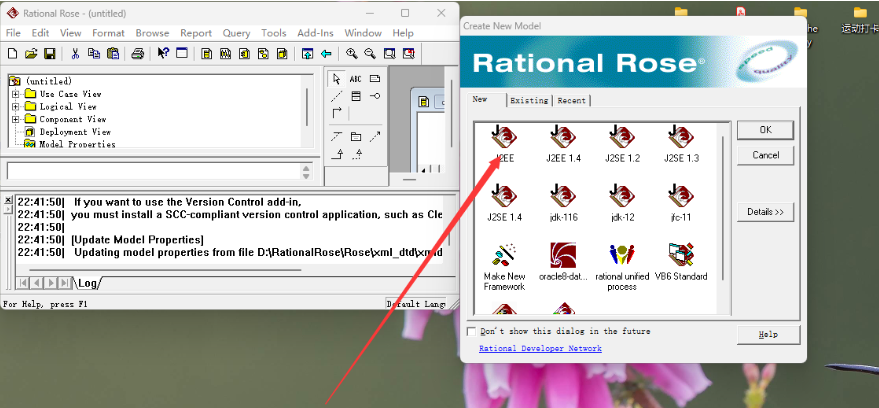Viewport: 879px width, 408px height.
Task: Click the Browse Parent toolbar icon
Action: (x=307, y=54)
